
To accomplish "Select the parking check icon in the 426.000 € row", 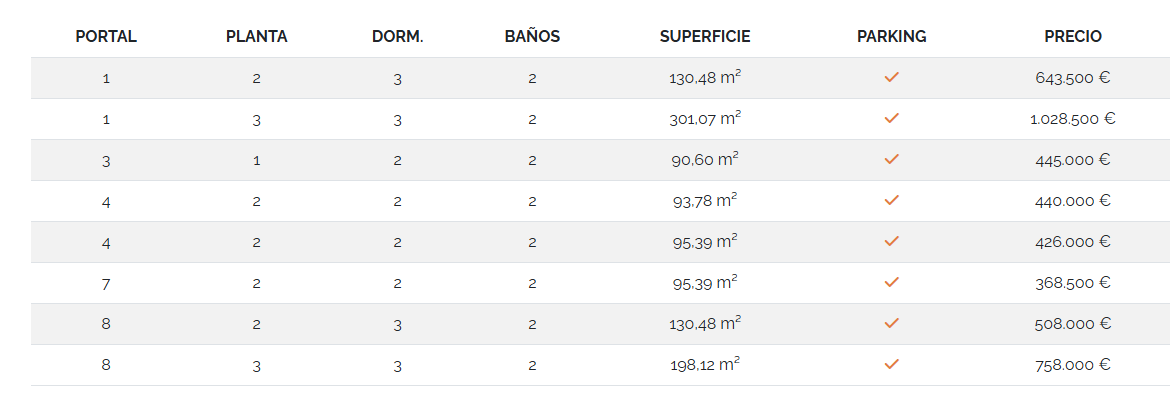I will 891,241.
